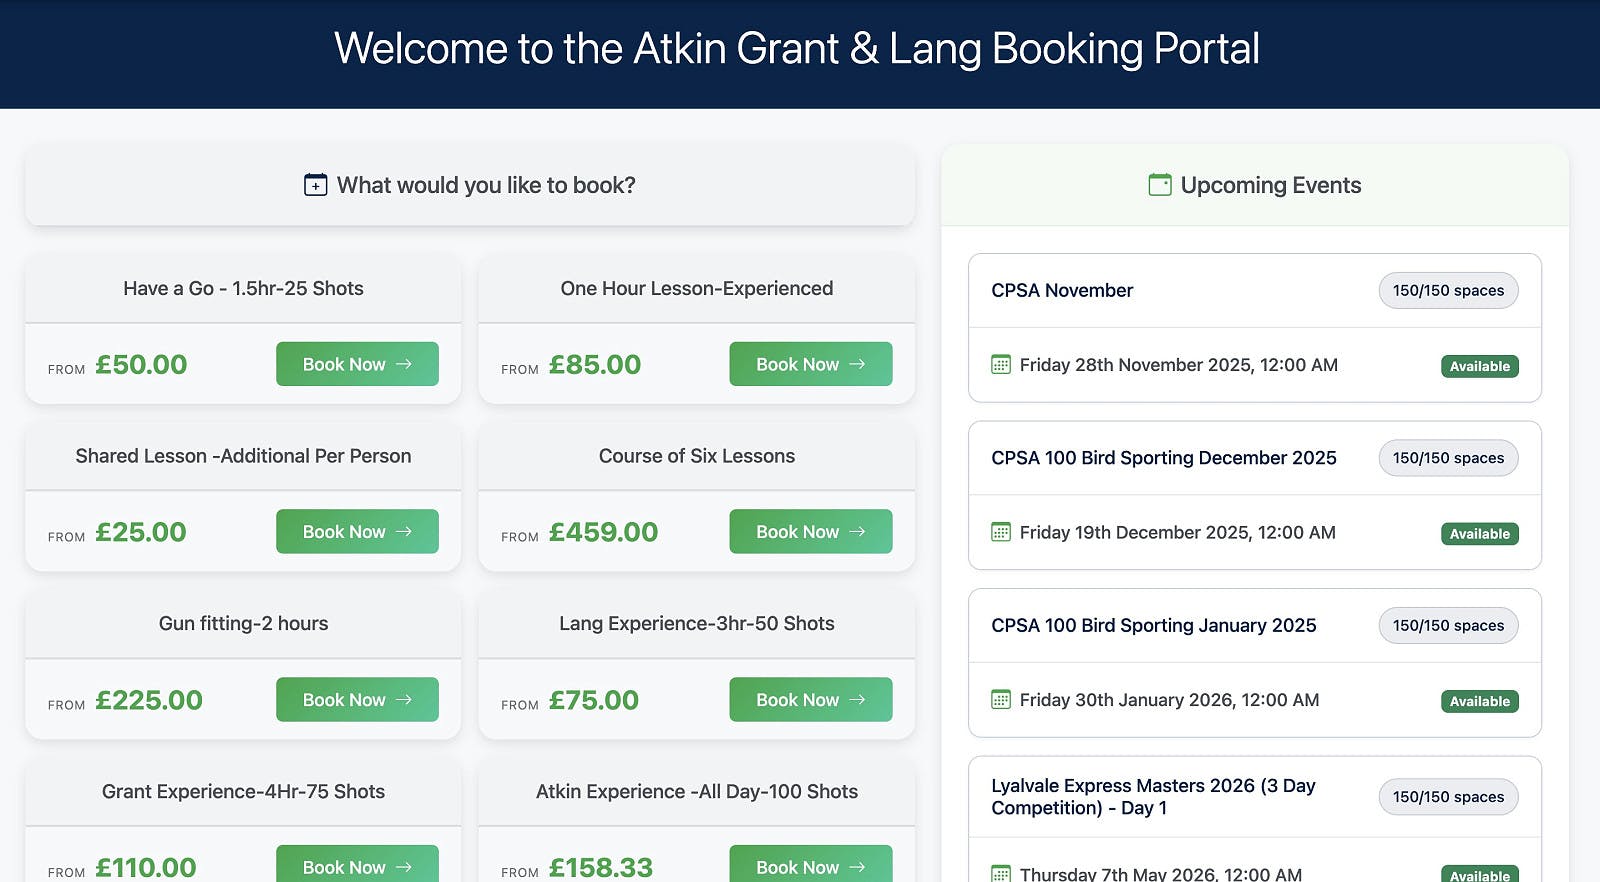Screen dimensions: 1600x882
Task: Book Shared Lesson Additional Per Person
Action: (x=357, y=531)
